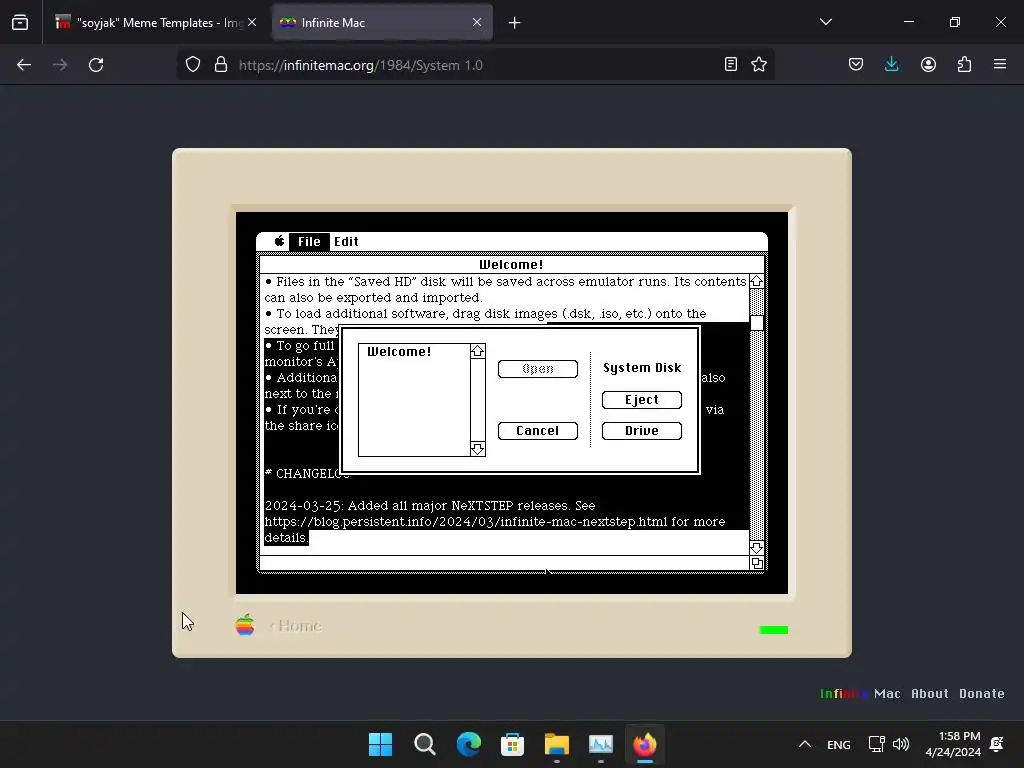Toggle reader view
This screenshot has height=768, width=1024.
[731, 65]
